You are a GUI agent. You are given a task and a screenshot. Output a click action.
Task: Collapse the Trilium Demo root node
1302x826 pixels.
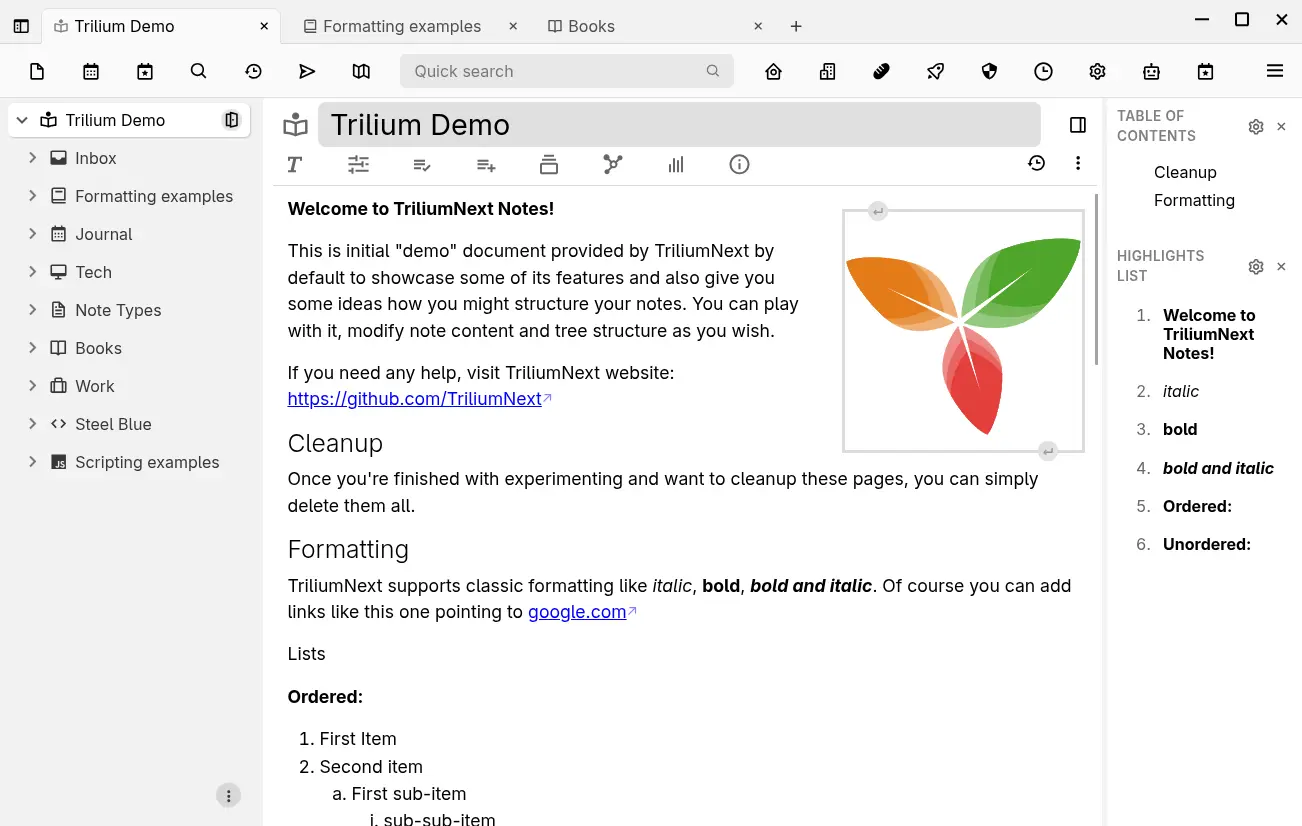point(22,120)
